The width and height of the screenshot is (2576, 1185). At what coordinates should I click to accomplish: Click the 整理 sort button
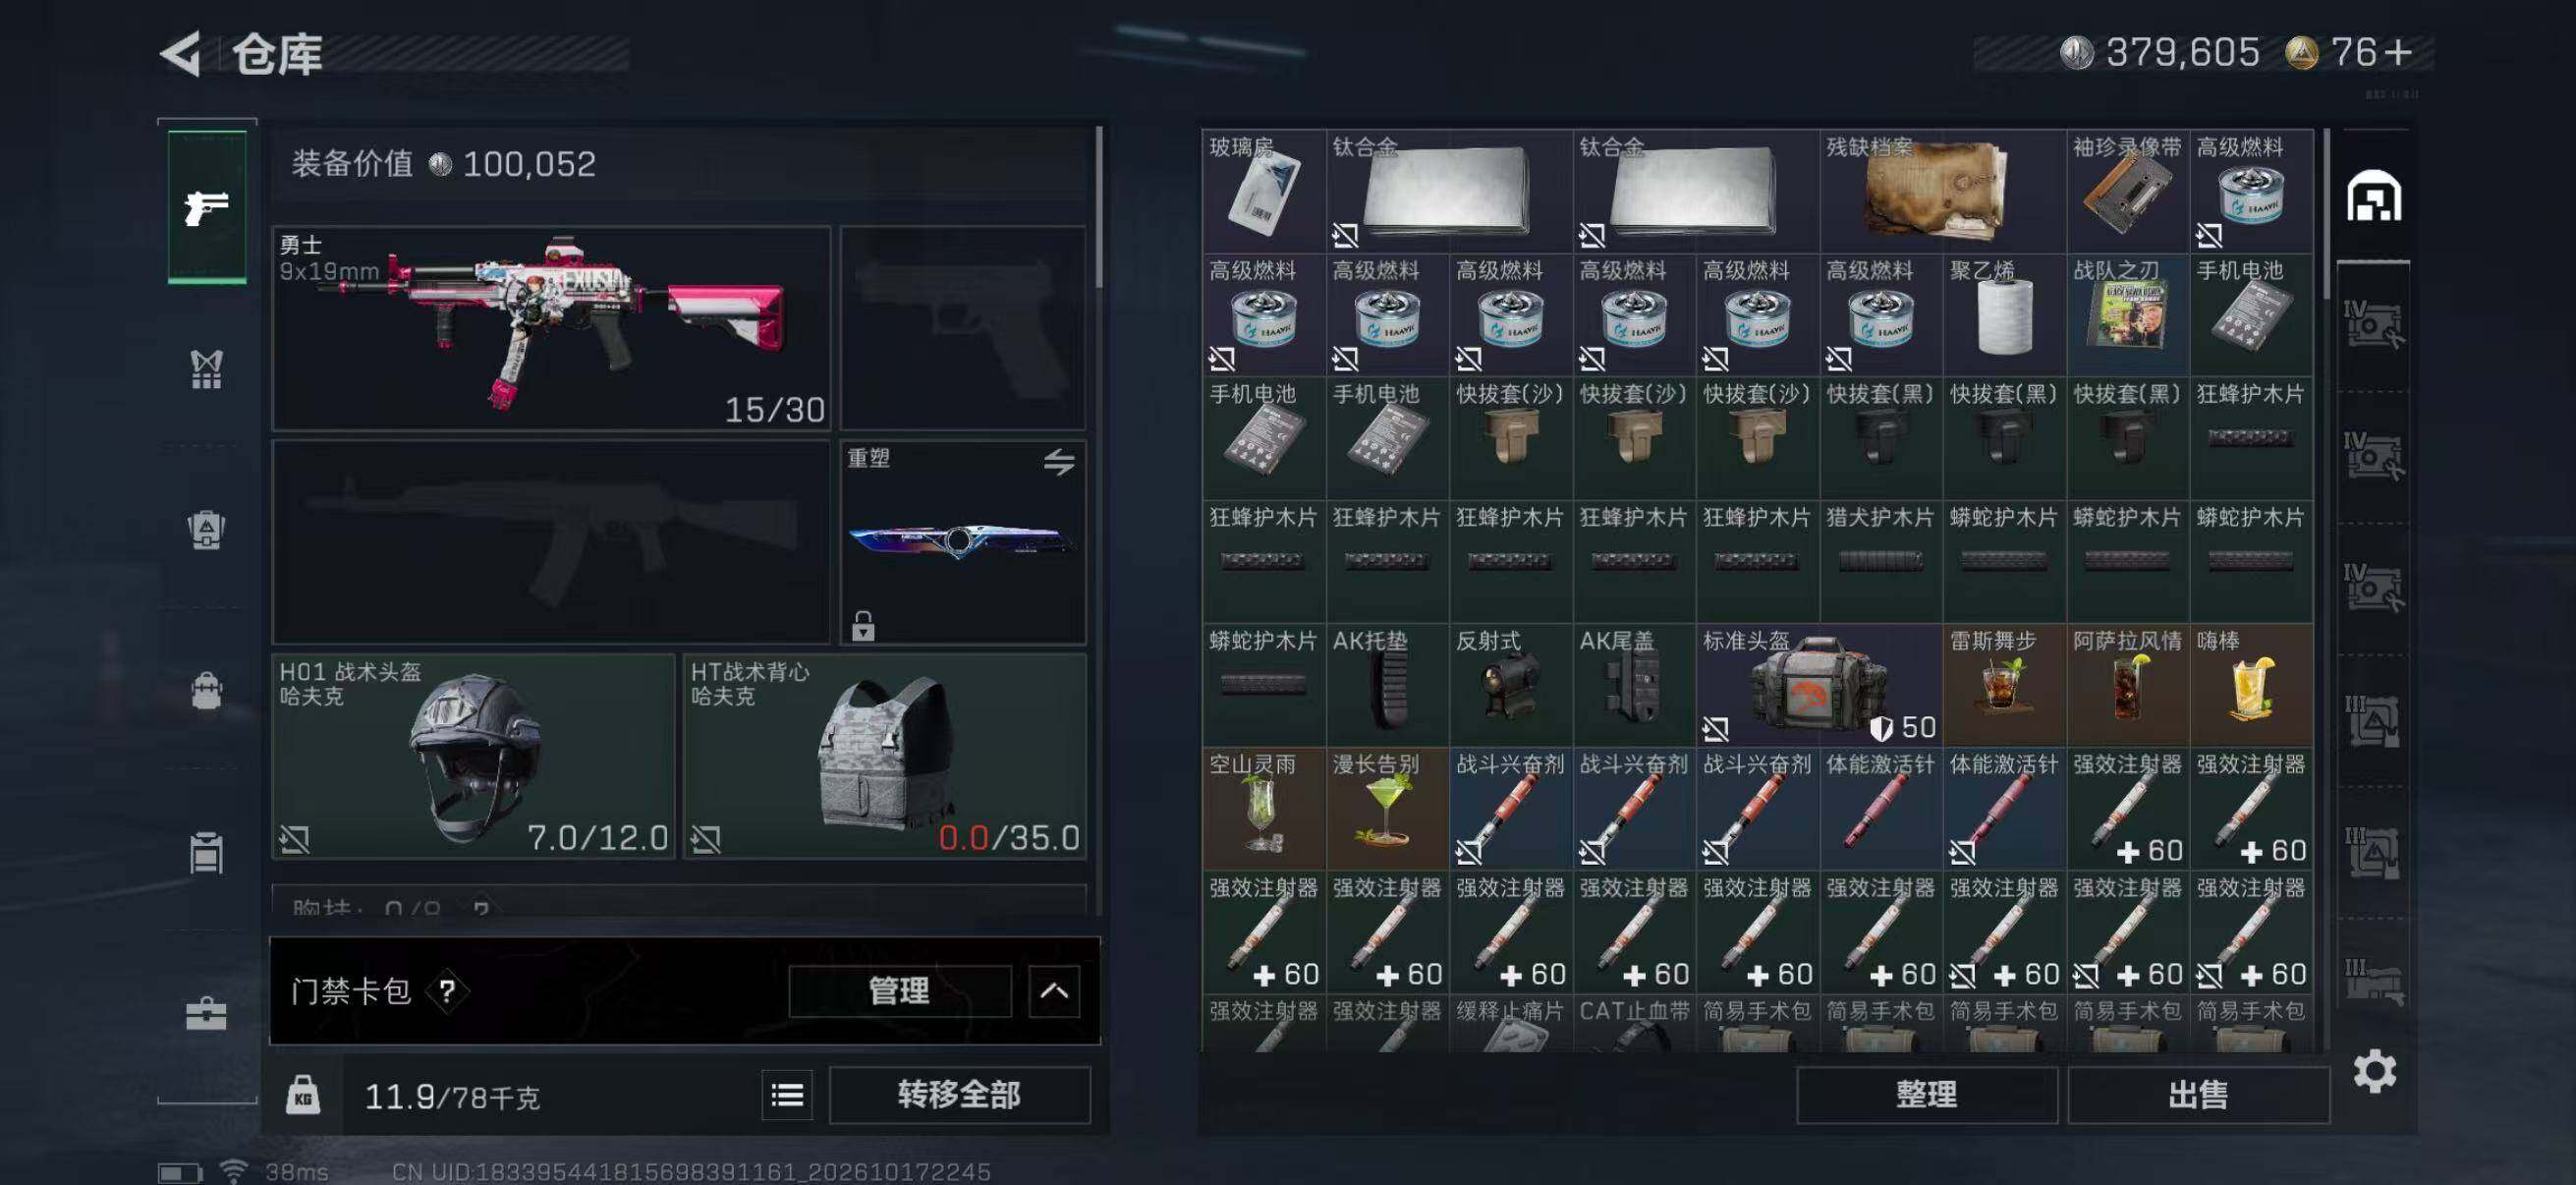tap(1926, 1095)
